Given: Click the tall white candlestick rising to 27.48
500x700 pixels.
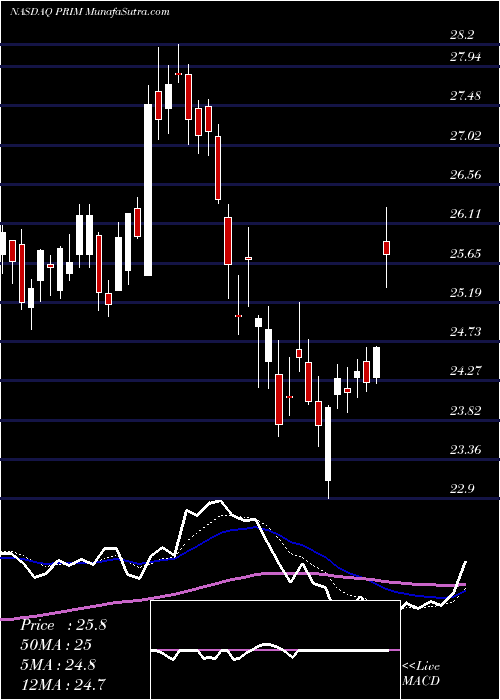Looking at the screenshot, I should pyautogui.click(x=148, y=190).
